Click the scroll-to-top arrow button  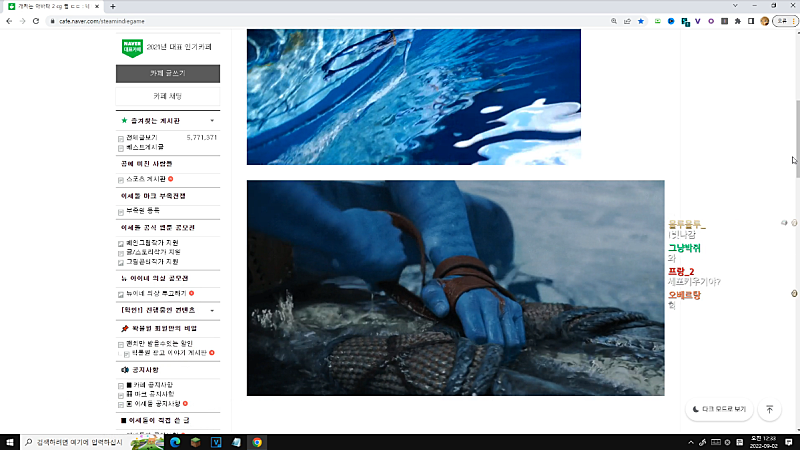(x=769, y=409)
